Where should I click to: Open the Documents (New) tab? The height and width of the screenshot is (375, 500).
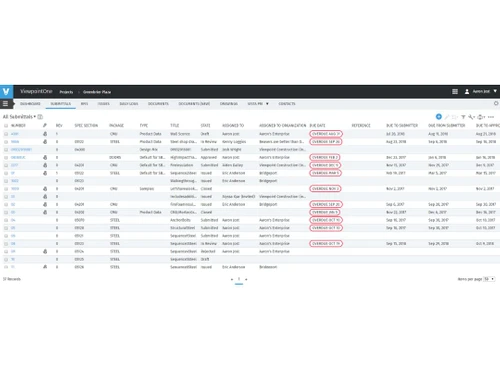[194, 104]
